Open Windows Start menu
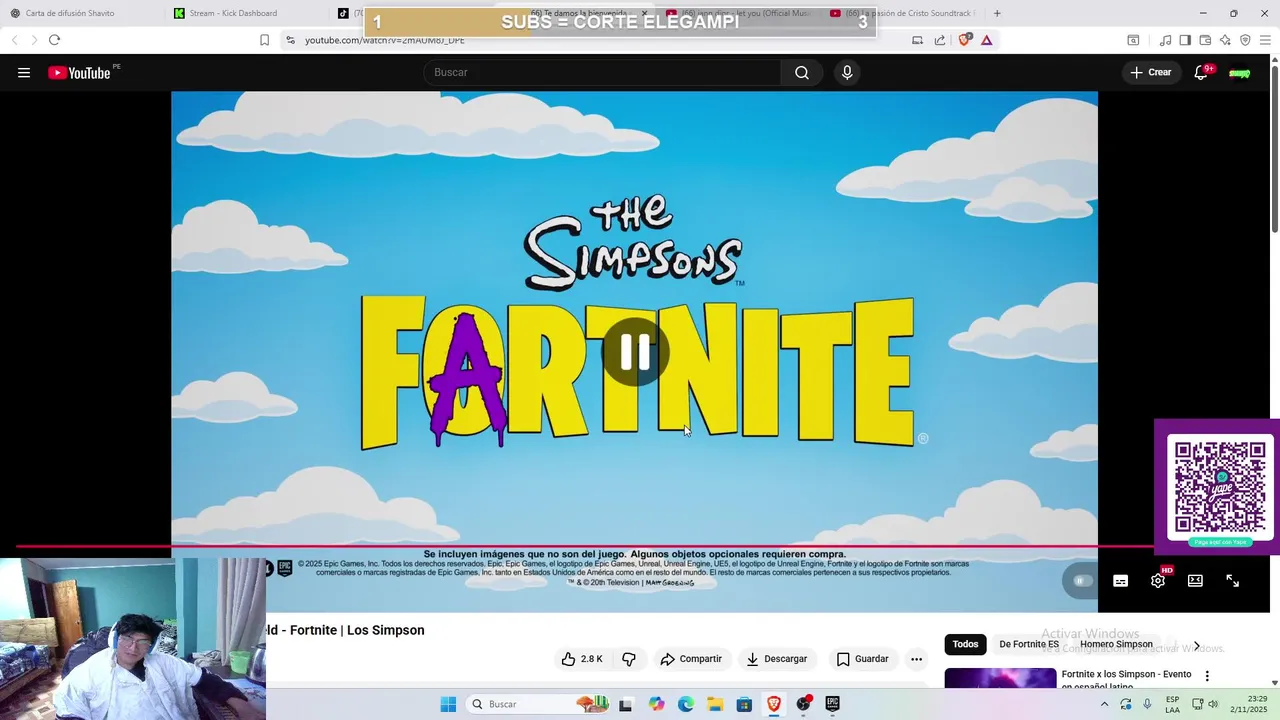 click(x=448, y=704)
